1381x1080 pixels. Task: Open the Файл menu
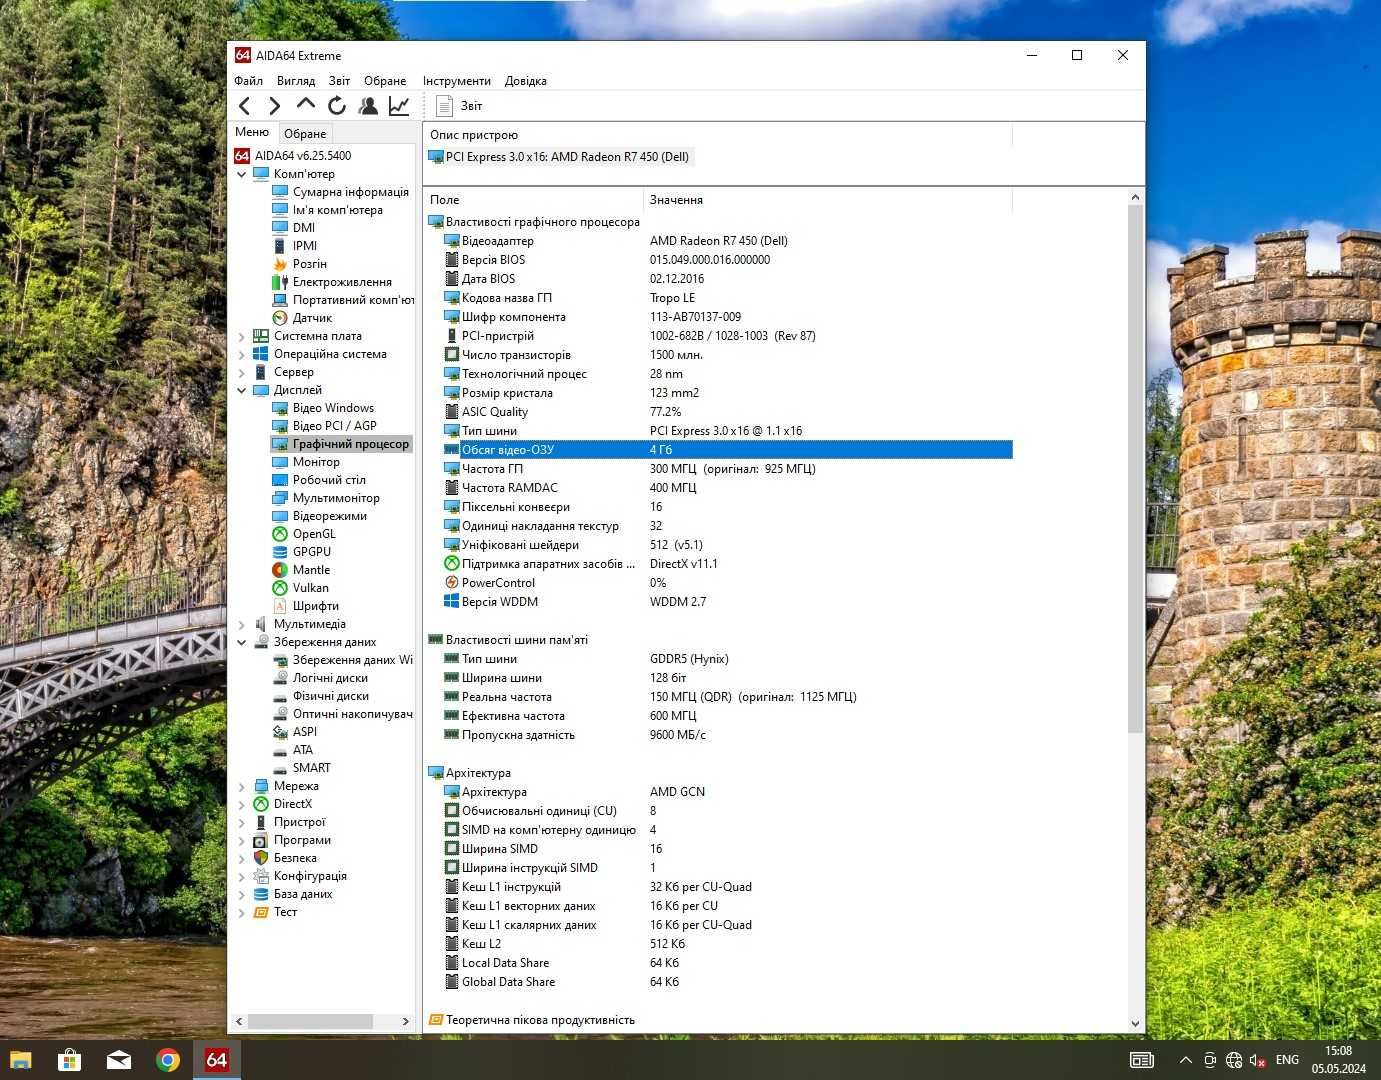tap(249, 81)
